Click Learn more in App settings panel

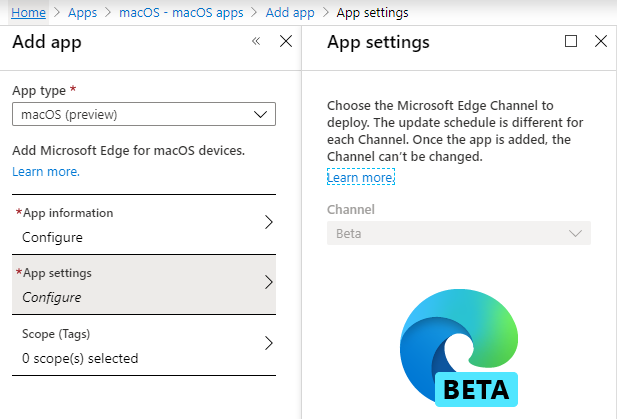click(x=361, y=177)
